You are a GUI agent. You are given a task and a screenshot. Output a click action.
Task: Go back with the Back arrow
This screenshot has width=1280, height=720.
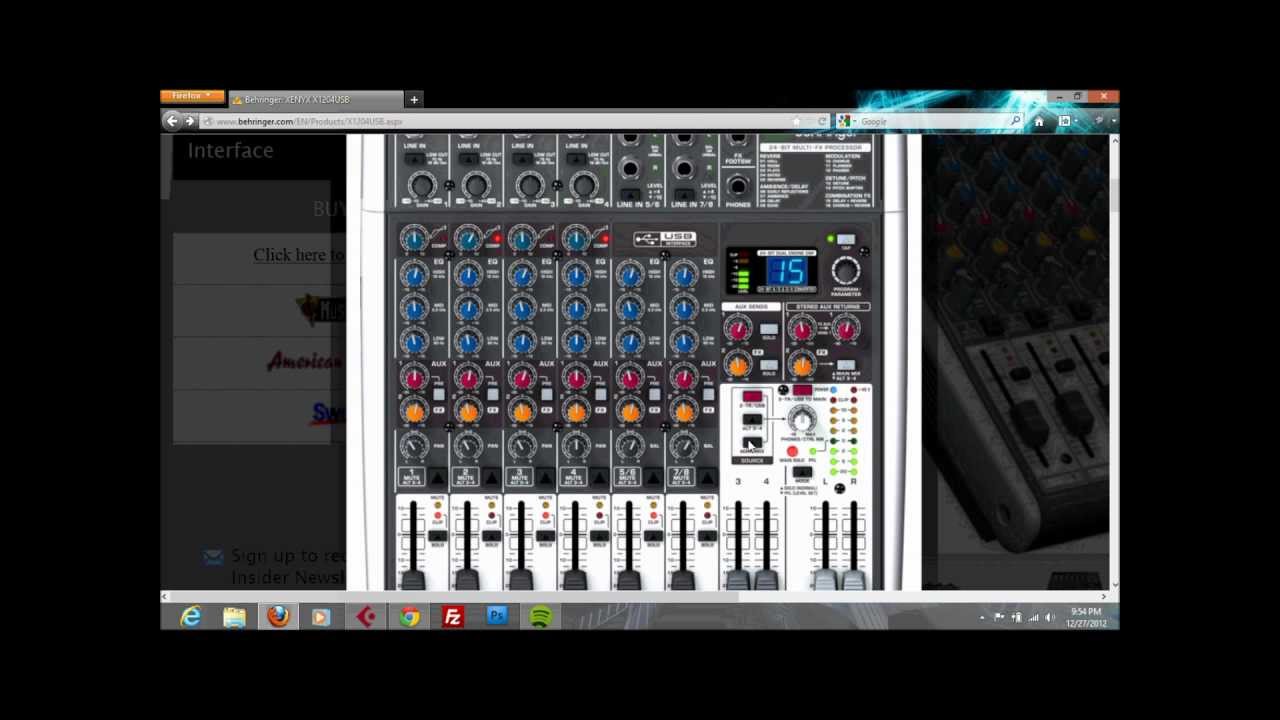[x=172, y=121]
